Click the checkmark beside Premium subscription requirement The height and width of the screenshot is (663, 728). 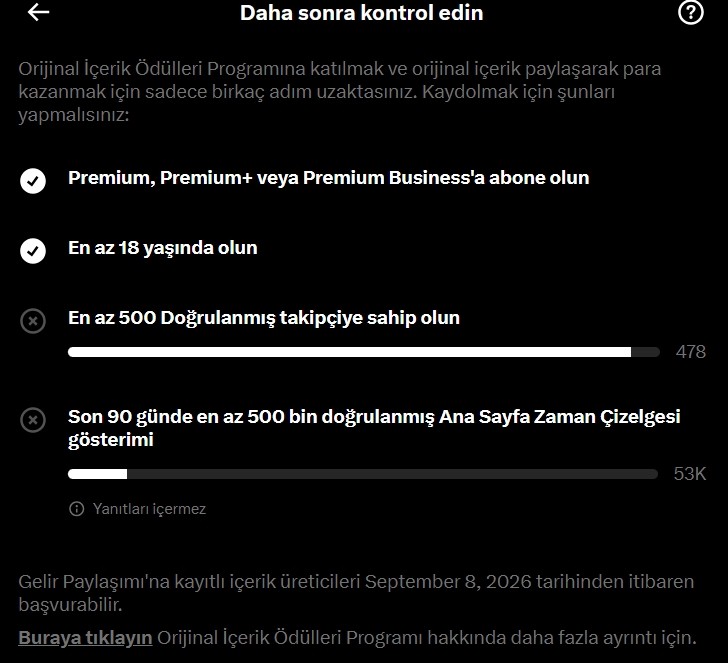click(33, 181)
